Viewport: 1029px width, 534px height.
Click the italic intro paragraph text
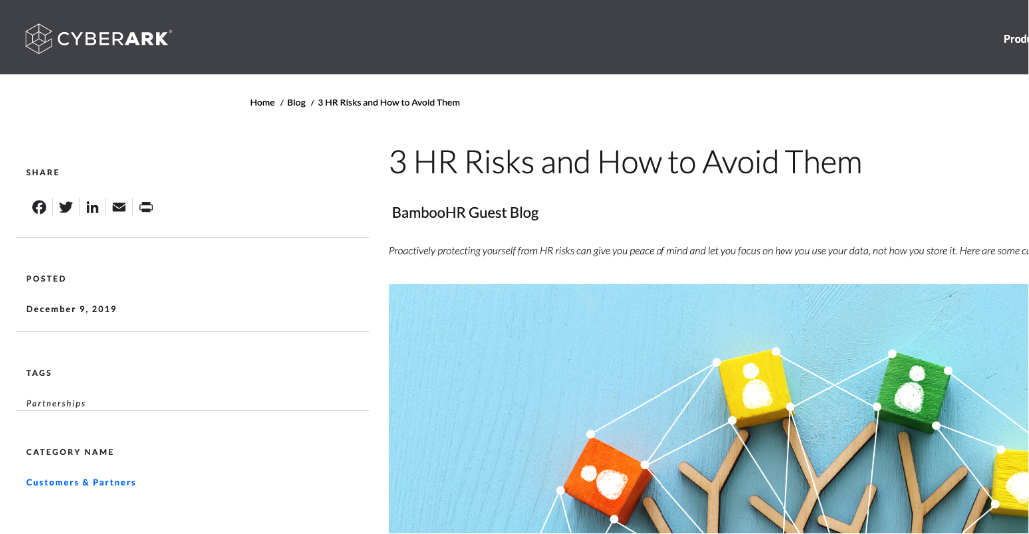[708, 251]
